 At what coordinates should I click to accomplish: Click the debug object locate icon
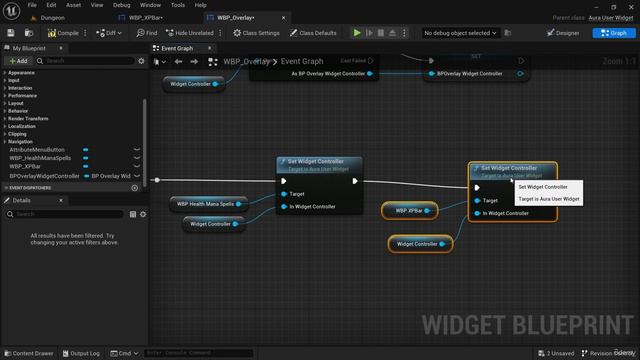[x=508, y=33]
